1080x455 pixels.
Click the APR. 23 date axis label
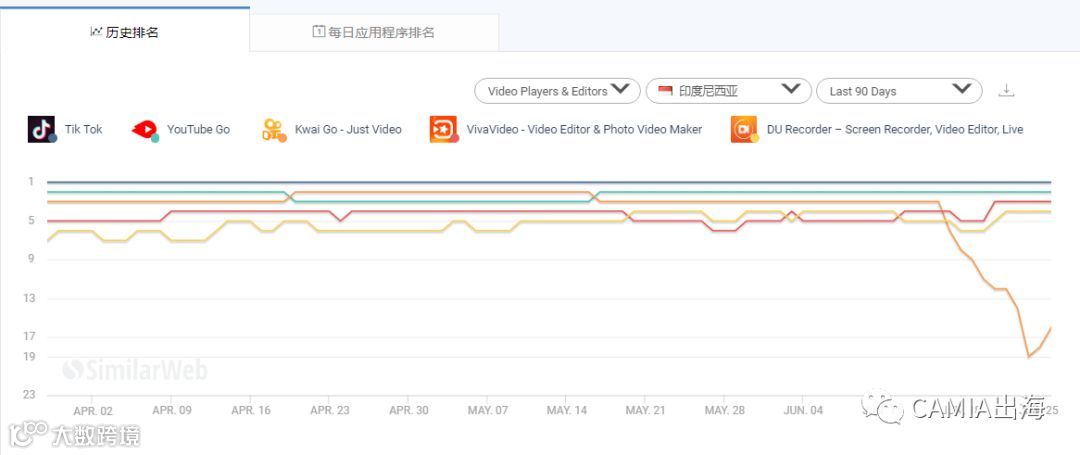coord(329,410)
